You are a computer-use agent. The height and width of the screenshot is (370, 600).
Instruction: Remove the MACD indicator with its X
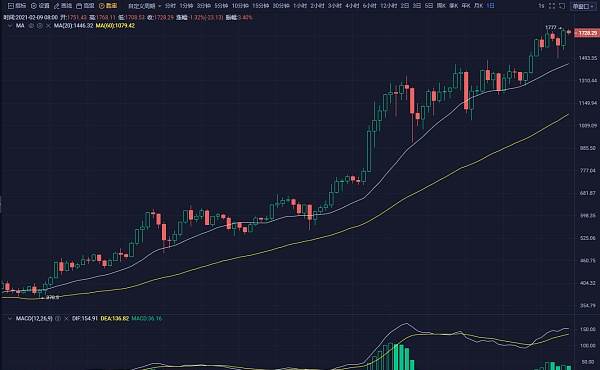tap(66, 318)
